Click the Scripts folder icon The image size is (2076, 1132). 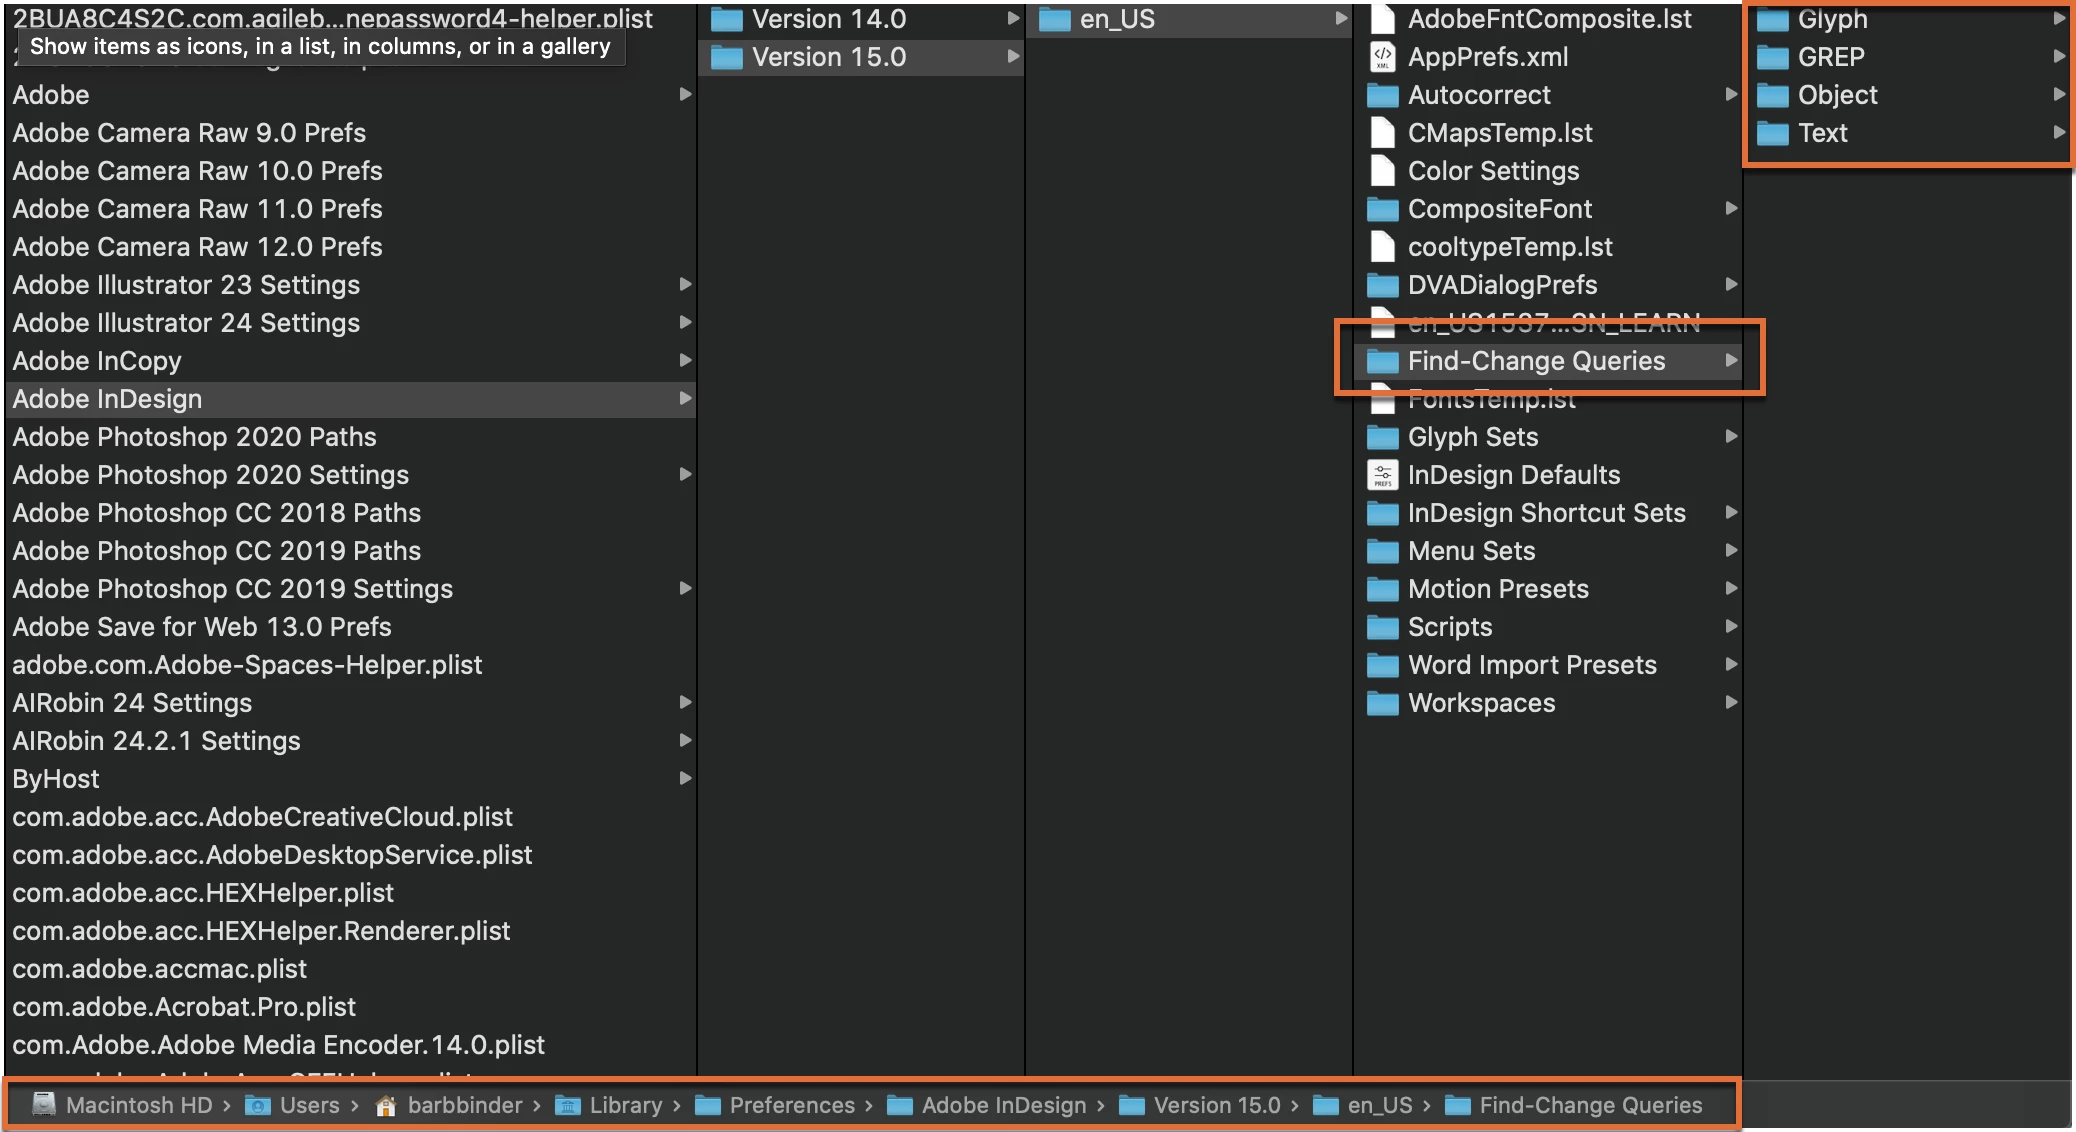click(x=1382, y=627)
